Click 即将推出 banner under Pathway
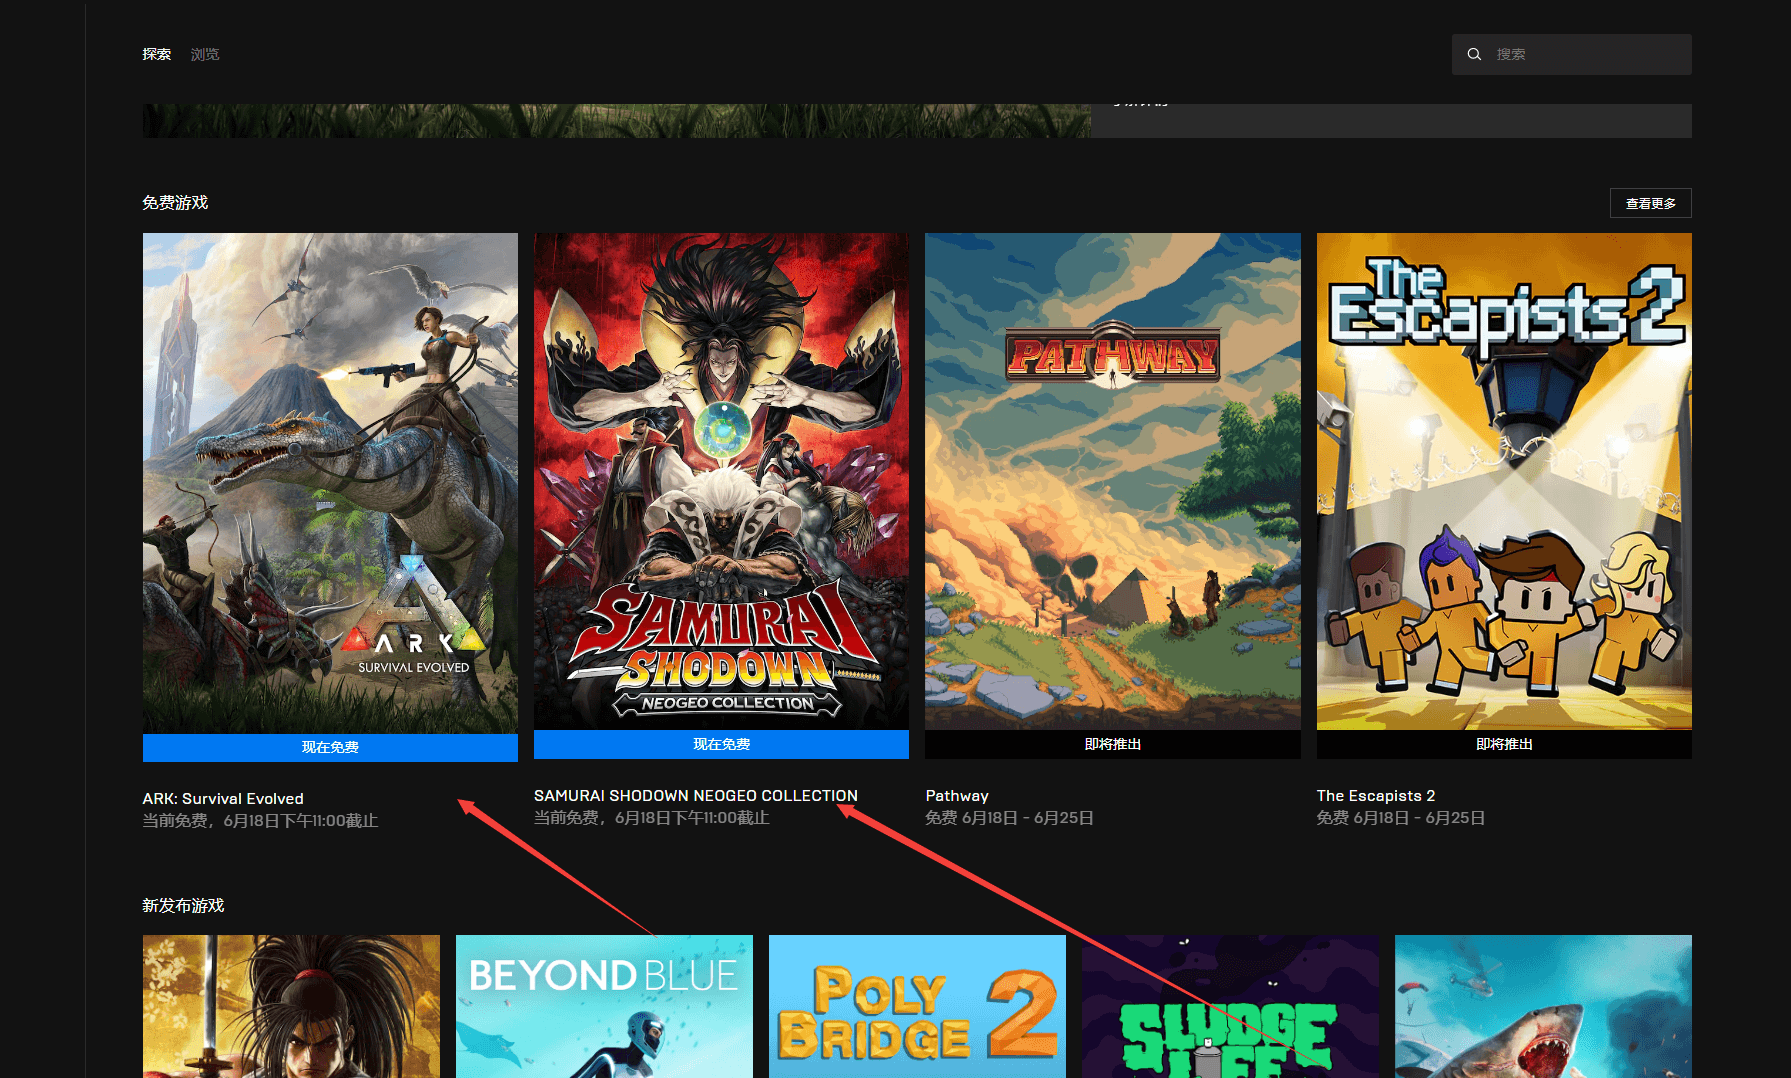 tap(1113, 744)
